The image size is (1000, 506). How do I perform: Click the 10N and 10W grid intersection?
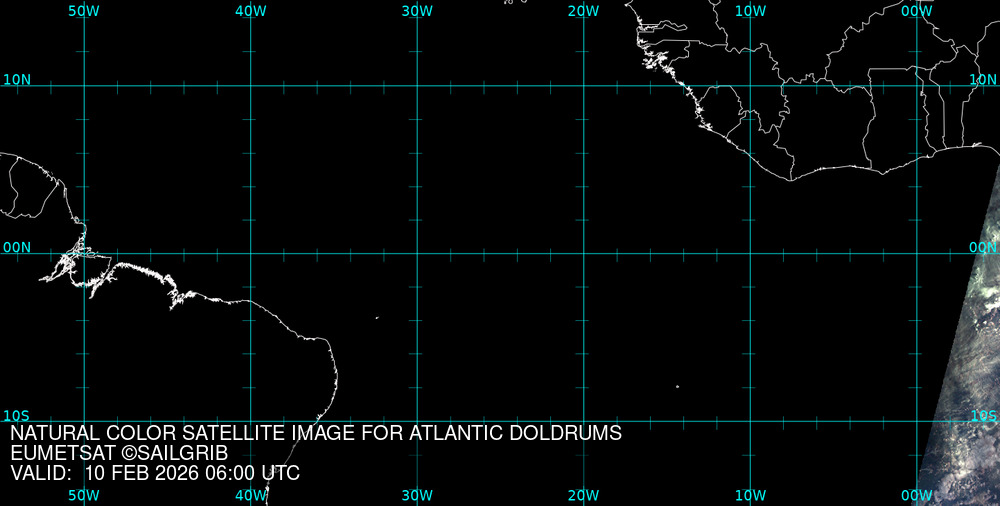[750, 86]
